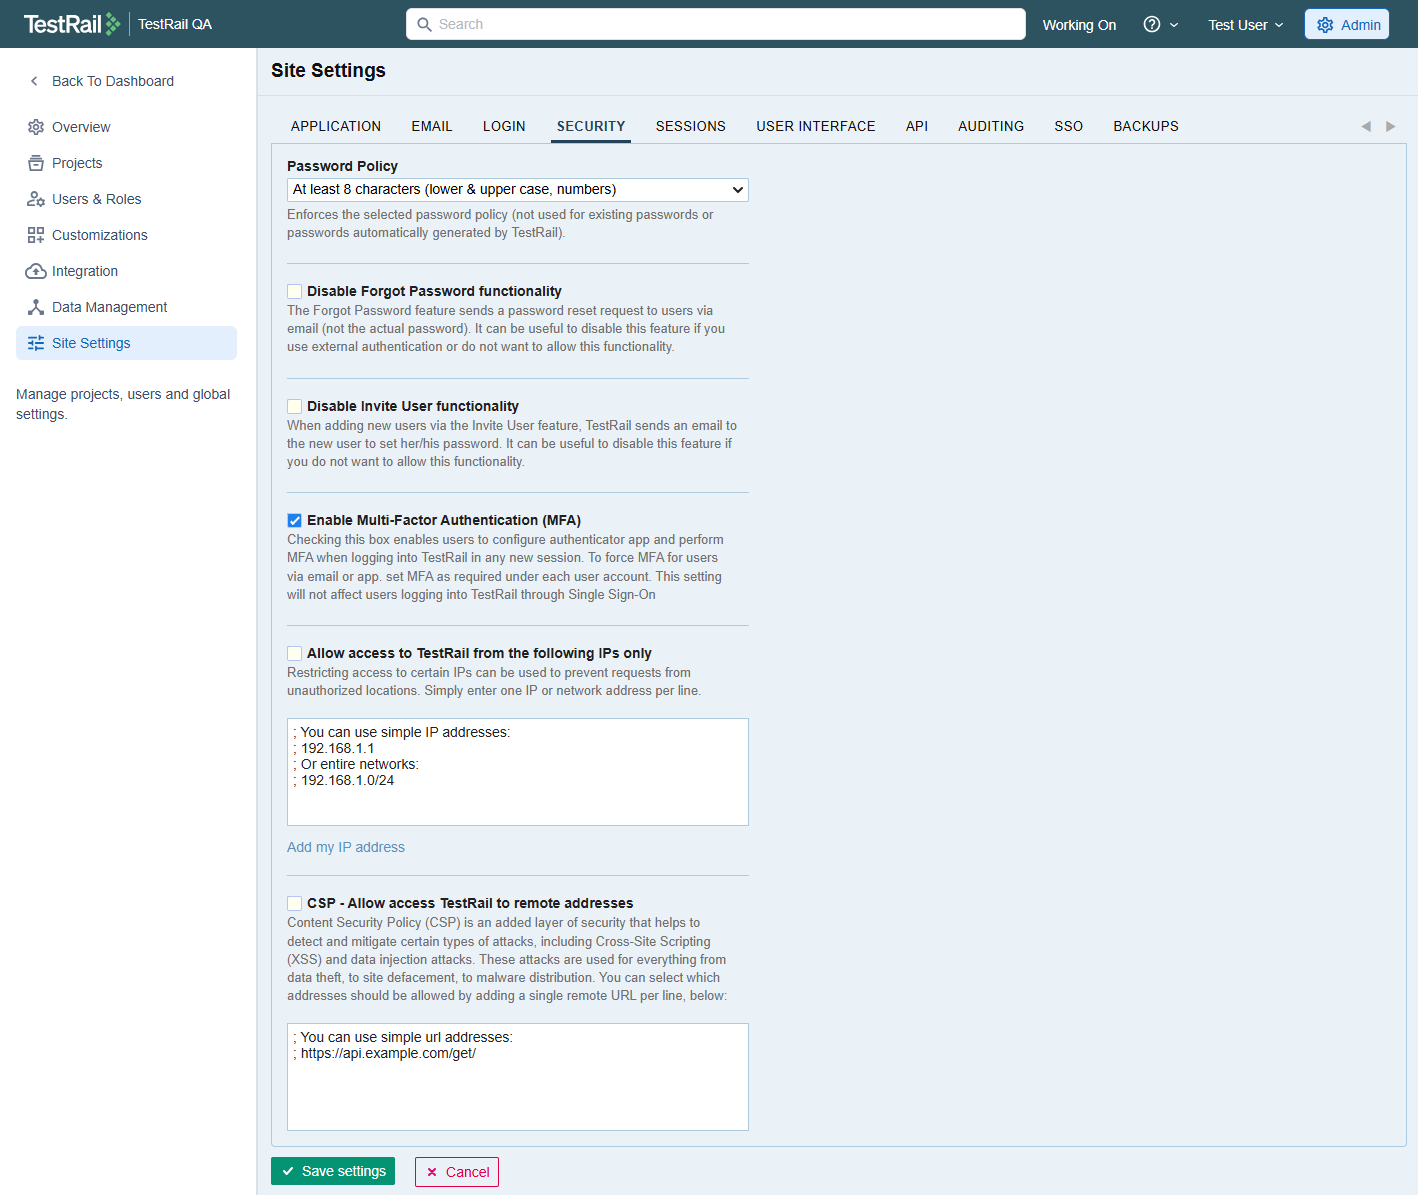Check the CSP remote addresses checkbox
The height and width of the screenshot is (1195, 1418).
click(295, 904)
